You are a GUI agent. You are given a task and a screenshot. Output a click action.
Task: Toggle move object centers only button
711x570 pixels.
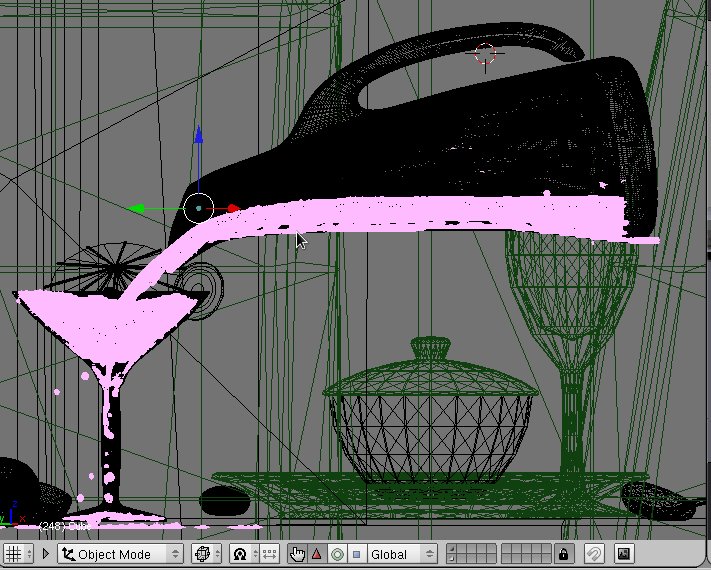269,554
